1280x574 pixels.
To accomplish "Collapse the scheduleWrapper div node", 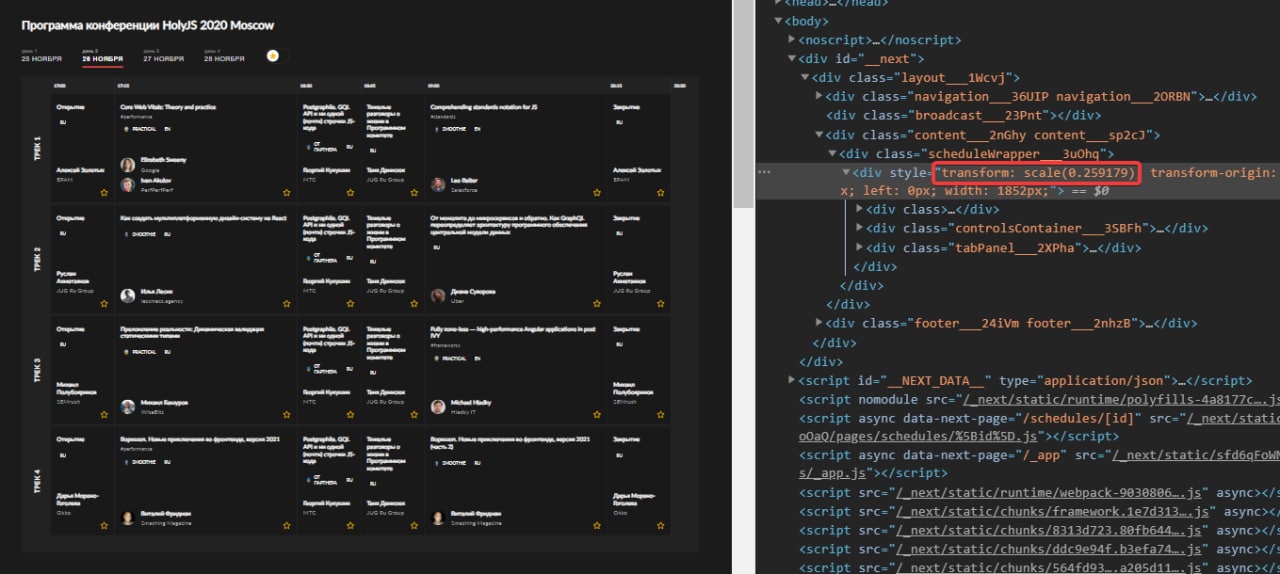I will pyautogui.click(x=833, y=154).
